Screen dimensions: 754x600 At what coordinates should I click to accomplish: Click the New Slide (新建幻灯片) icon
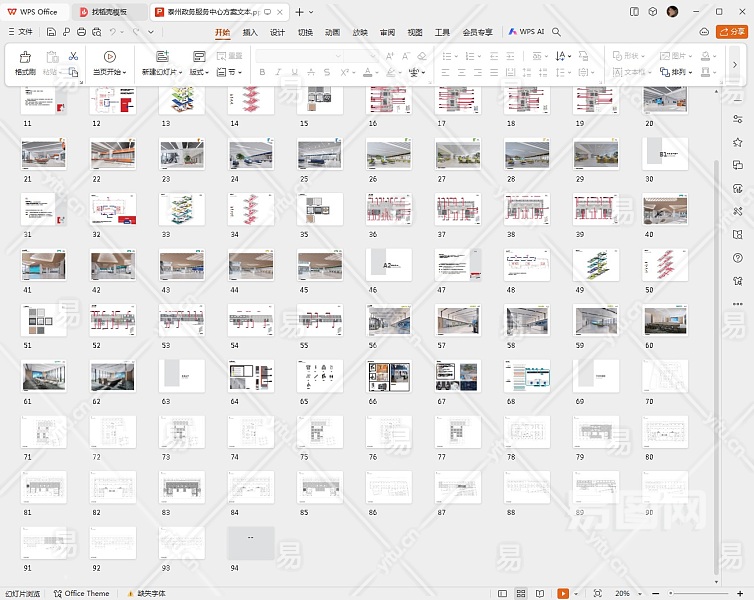(x=162, y=57)
